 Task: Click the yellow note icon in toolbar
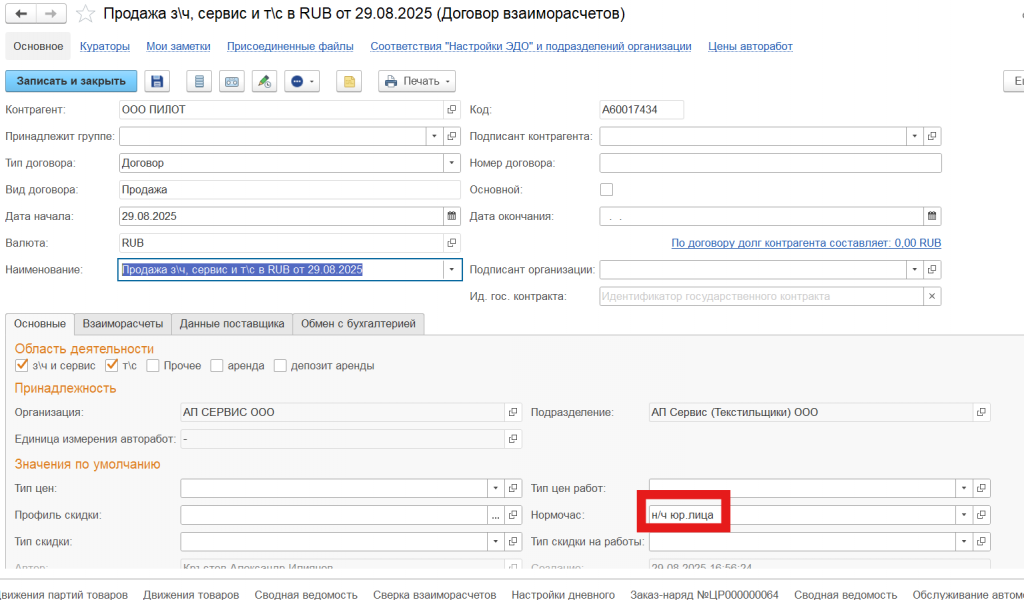348,81
